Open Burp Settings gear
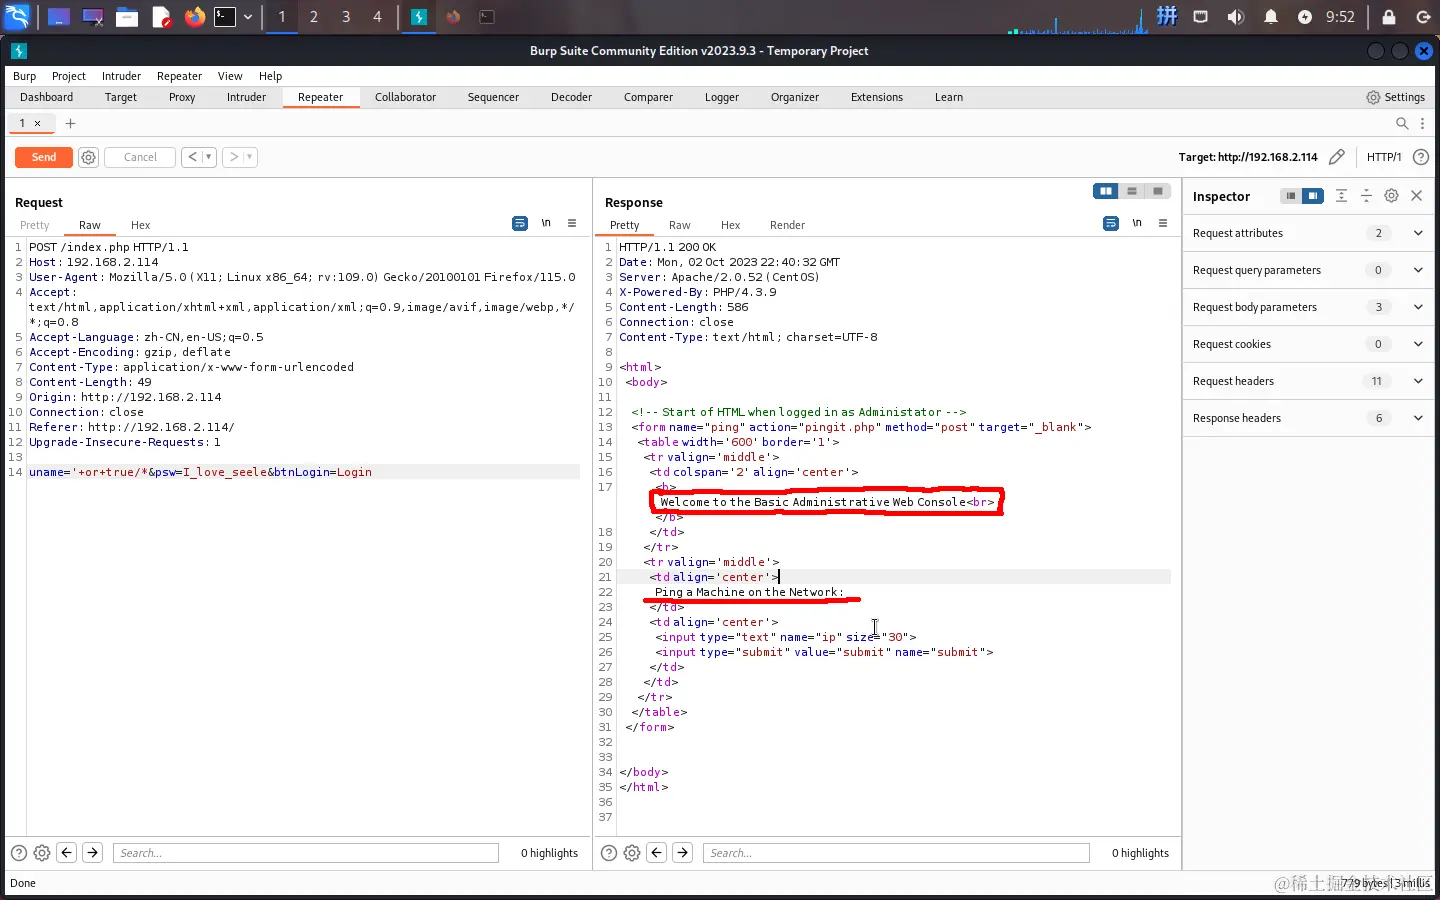1440x900 pixels. (x=1396, y=97)
